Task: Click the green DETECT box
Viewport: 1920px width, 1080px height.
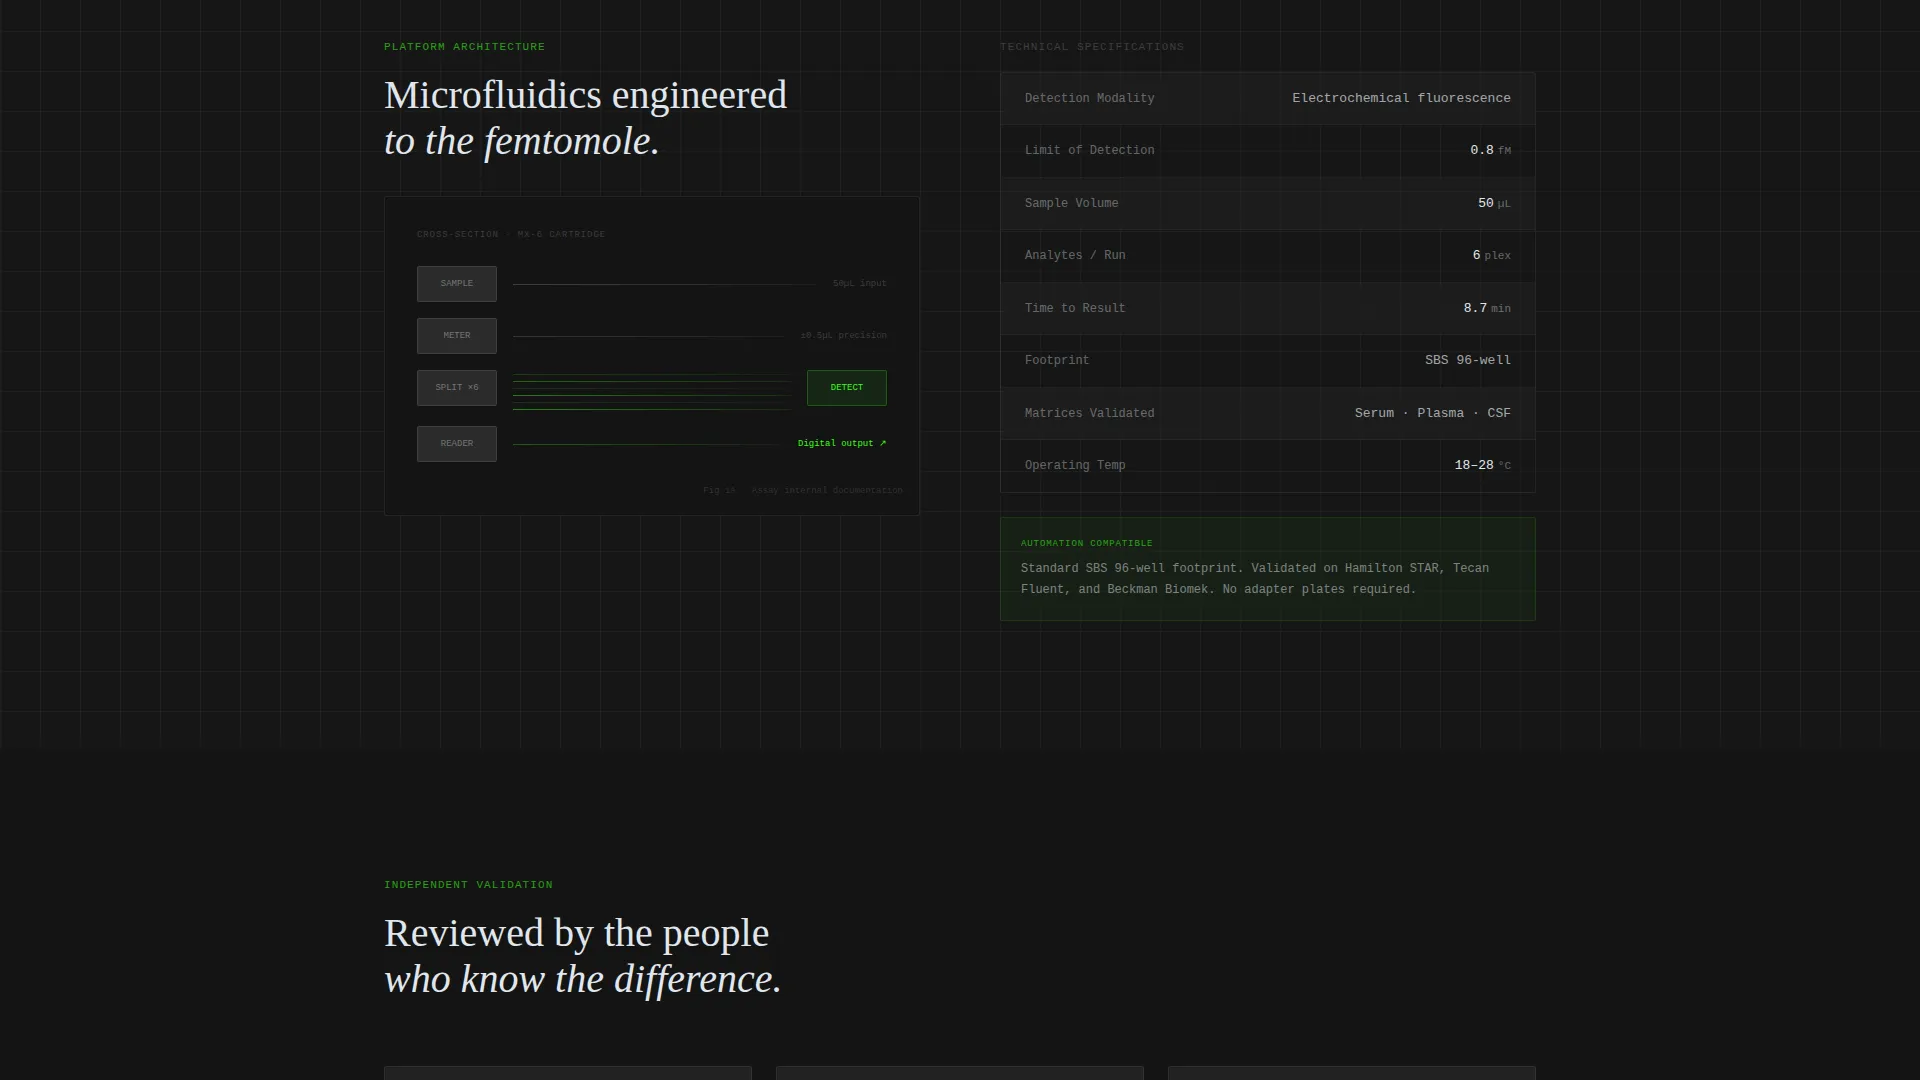Action: pos(846,388)
